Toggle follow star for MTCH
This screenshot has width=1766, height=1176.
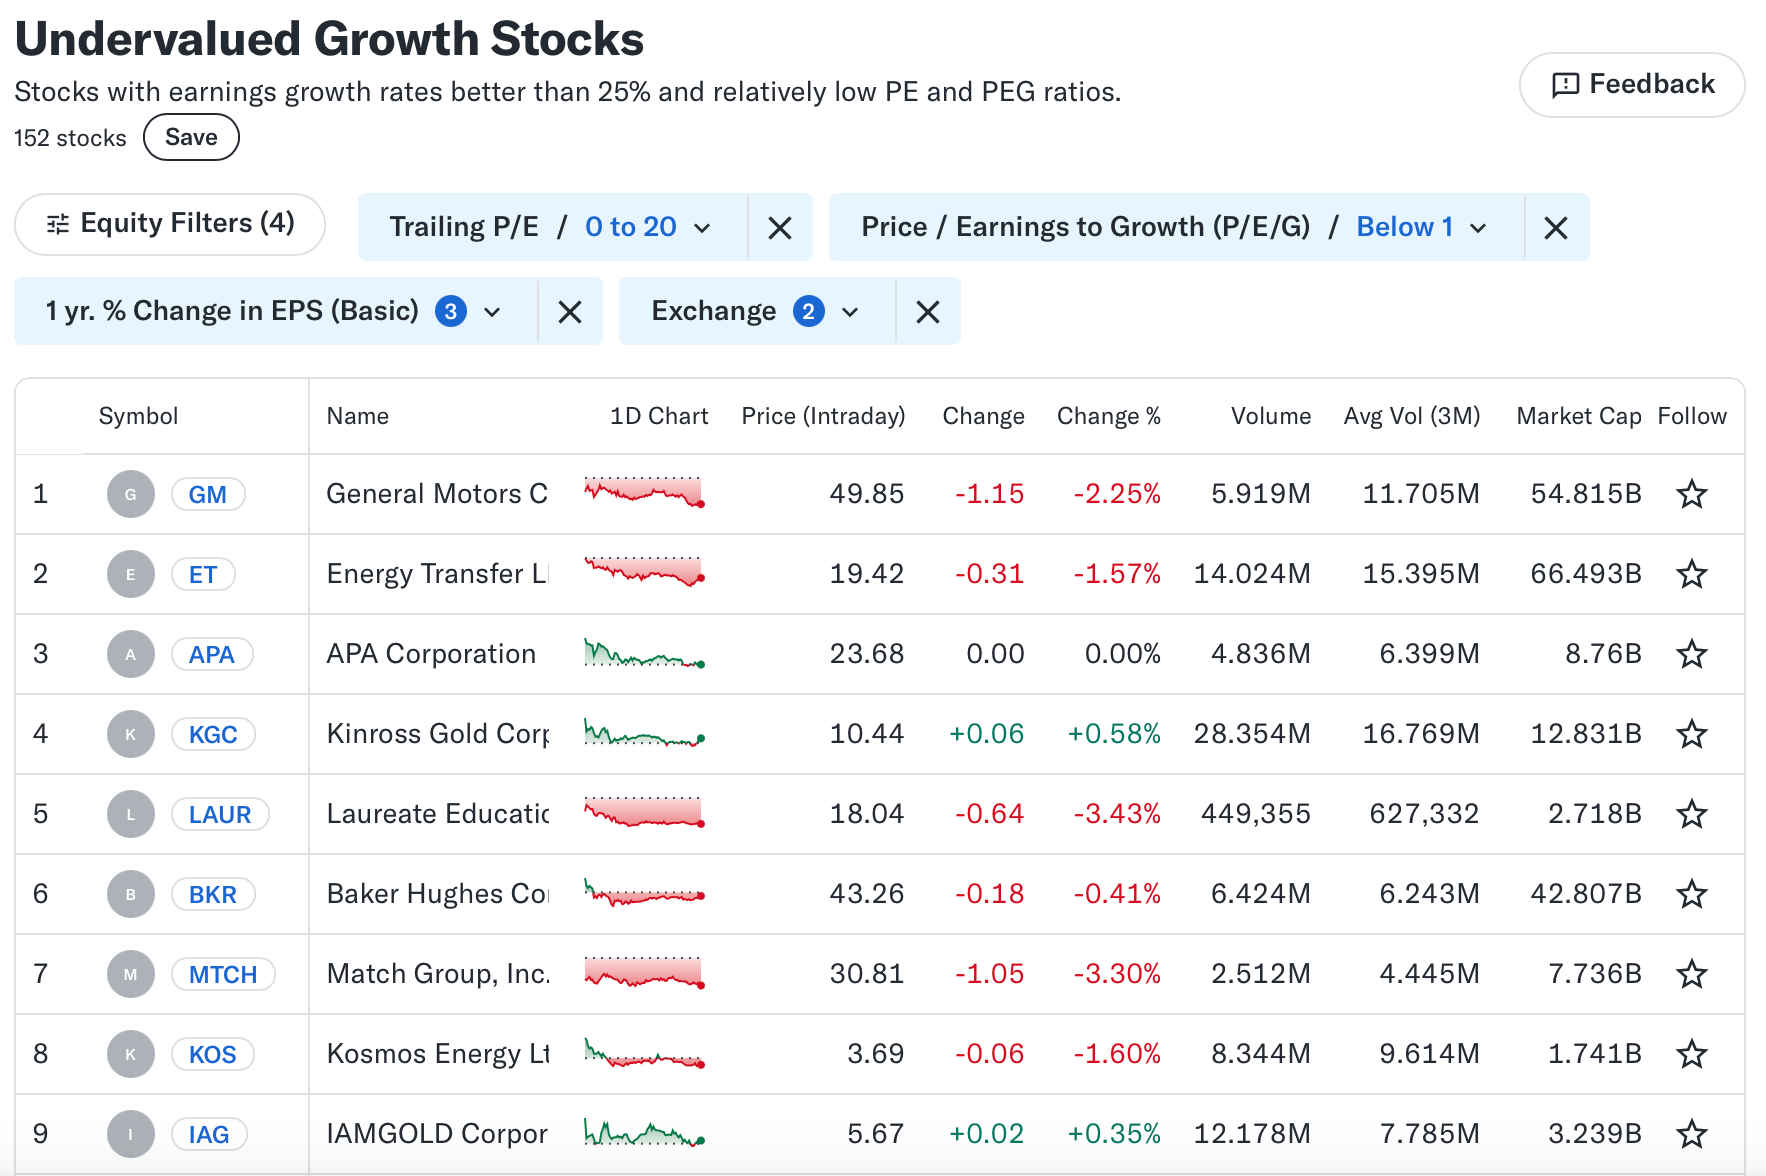[x=1691, y=974]
